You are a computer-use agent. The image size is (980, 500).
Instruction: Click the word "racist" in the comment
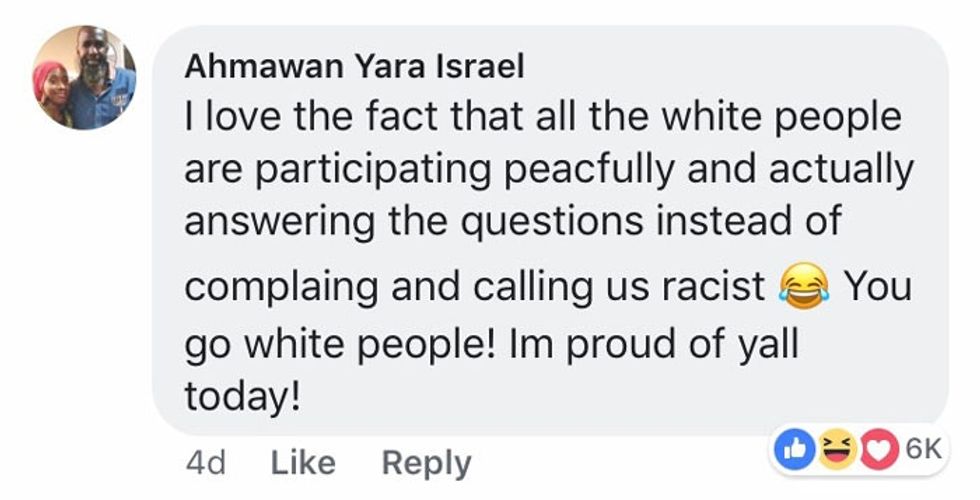pos(718,287)
